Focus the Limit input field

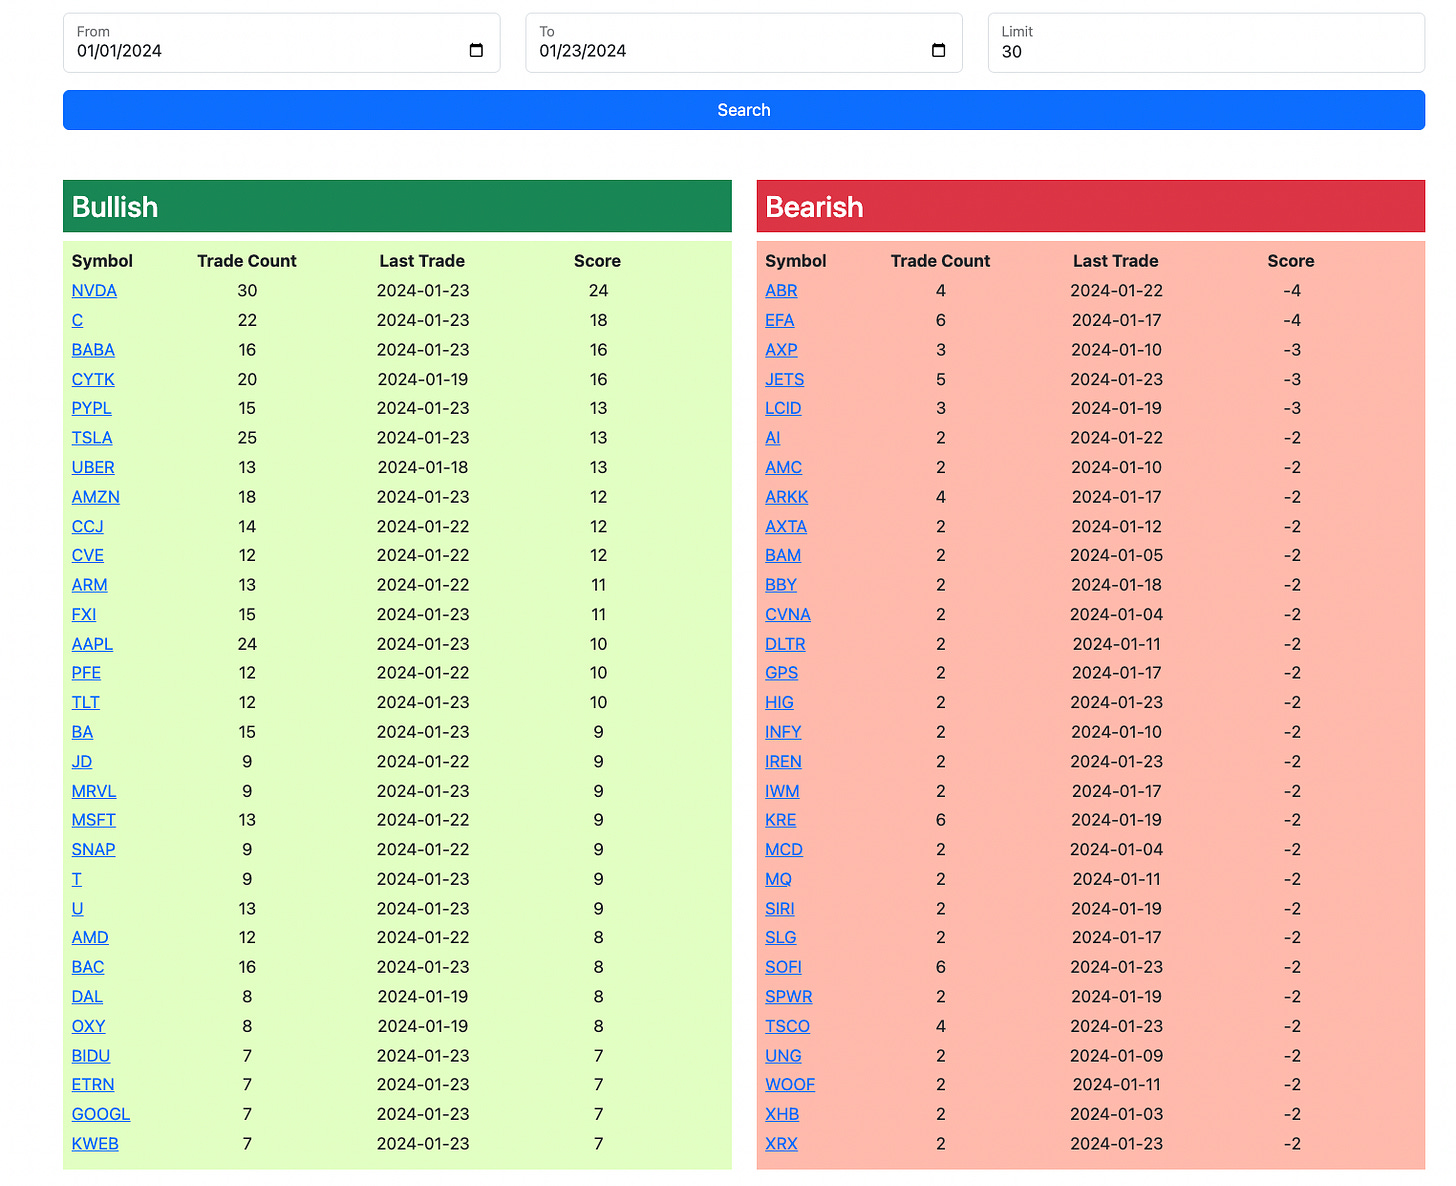[x=1206, y=43]
